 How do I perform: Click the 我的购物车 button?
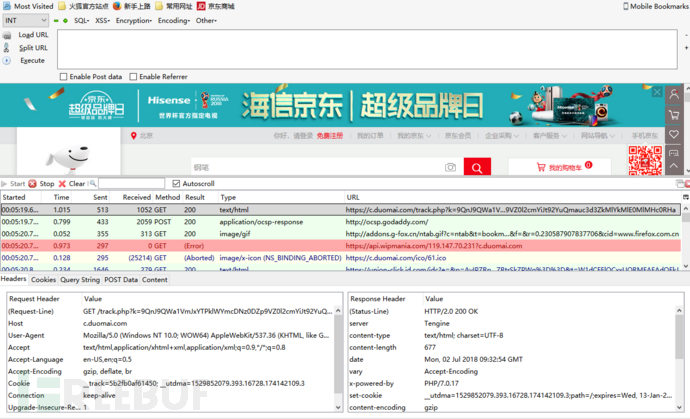560,167
